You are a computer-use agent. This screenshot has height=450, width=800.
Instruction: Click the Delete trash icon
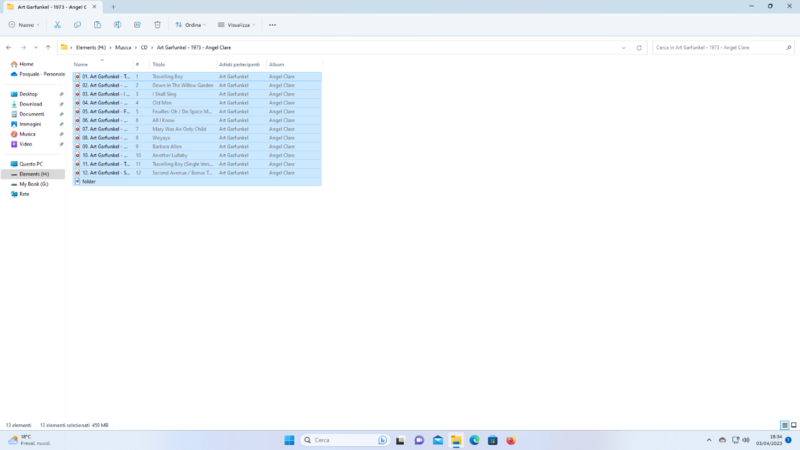point(157,24)
